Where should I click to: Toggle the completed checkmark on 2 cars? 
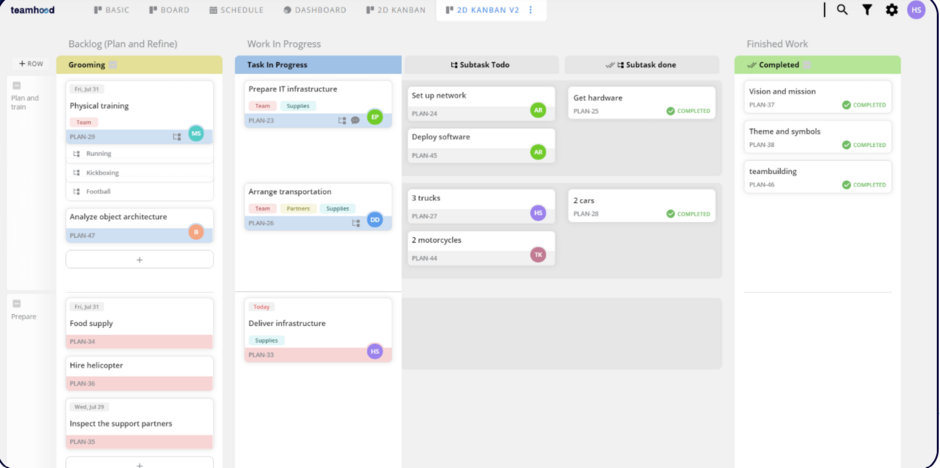point(671,214)
